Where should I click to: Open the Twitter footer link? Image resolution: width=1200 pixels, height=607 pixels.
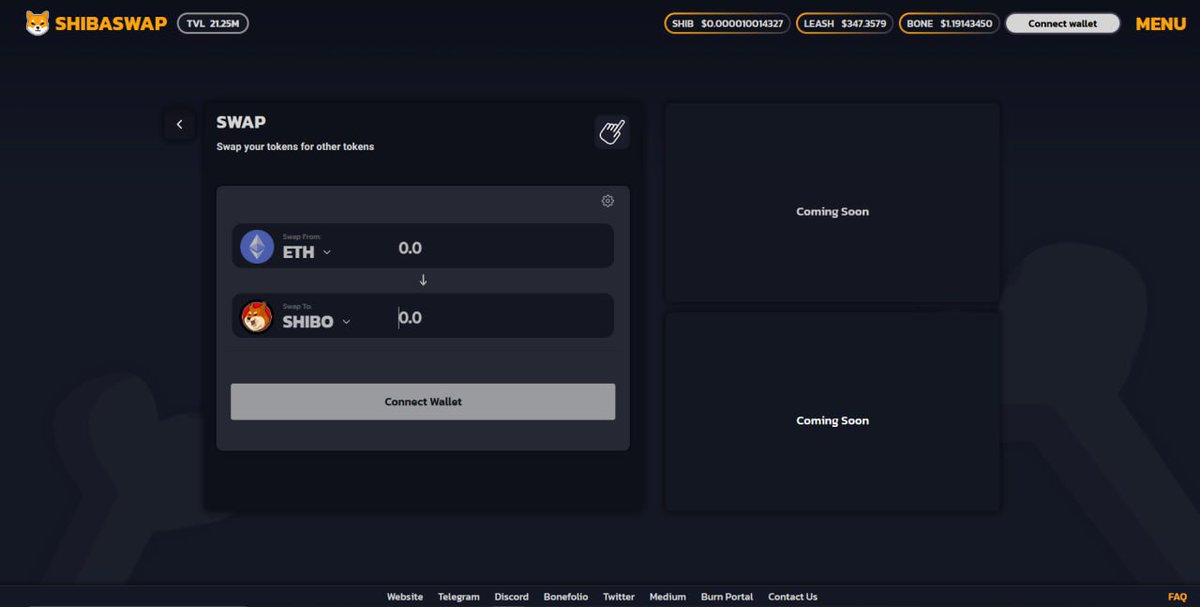click(619, 597)
